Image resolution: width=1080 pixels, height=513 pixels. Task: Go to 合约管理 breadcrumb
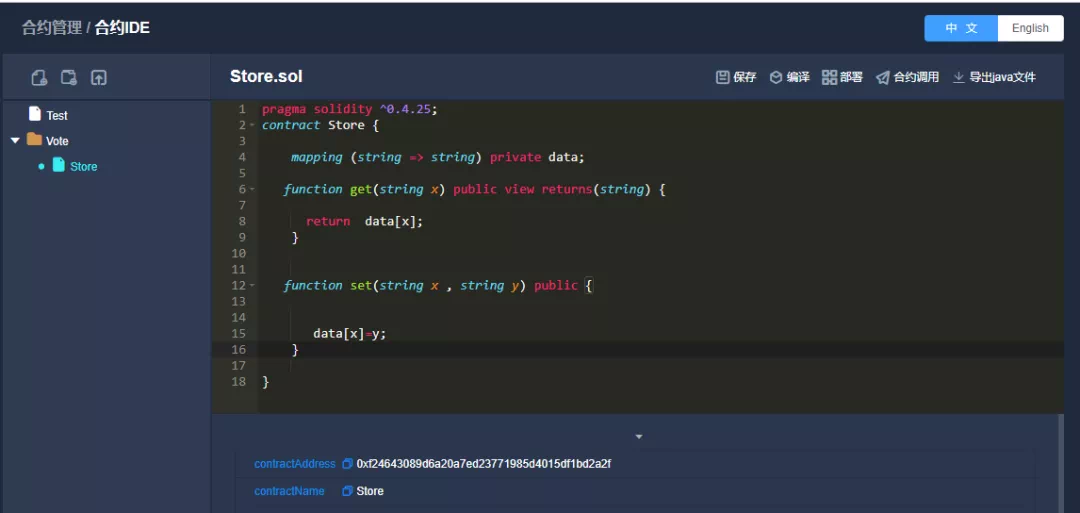tap(52, 28)
